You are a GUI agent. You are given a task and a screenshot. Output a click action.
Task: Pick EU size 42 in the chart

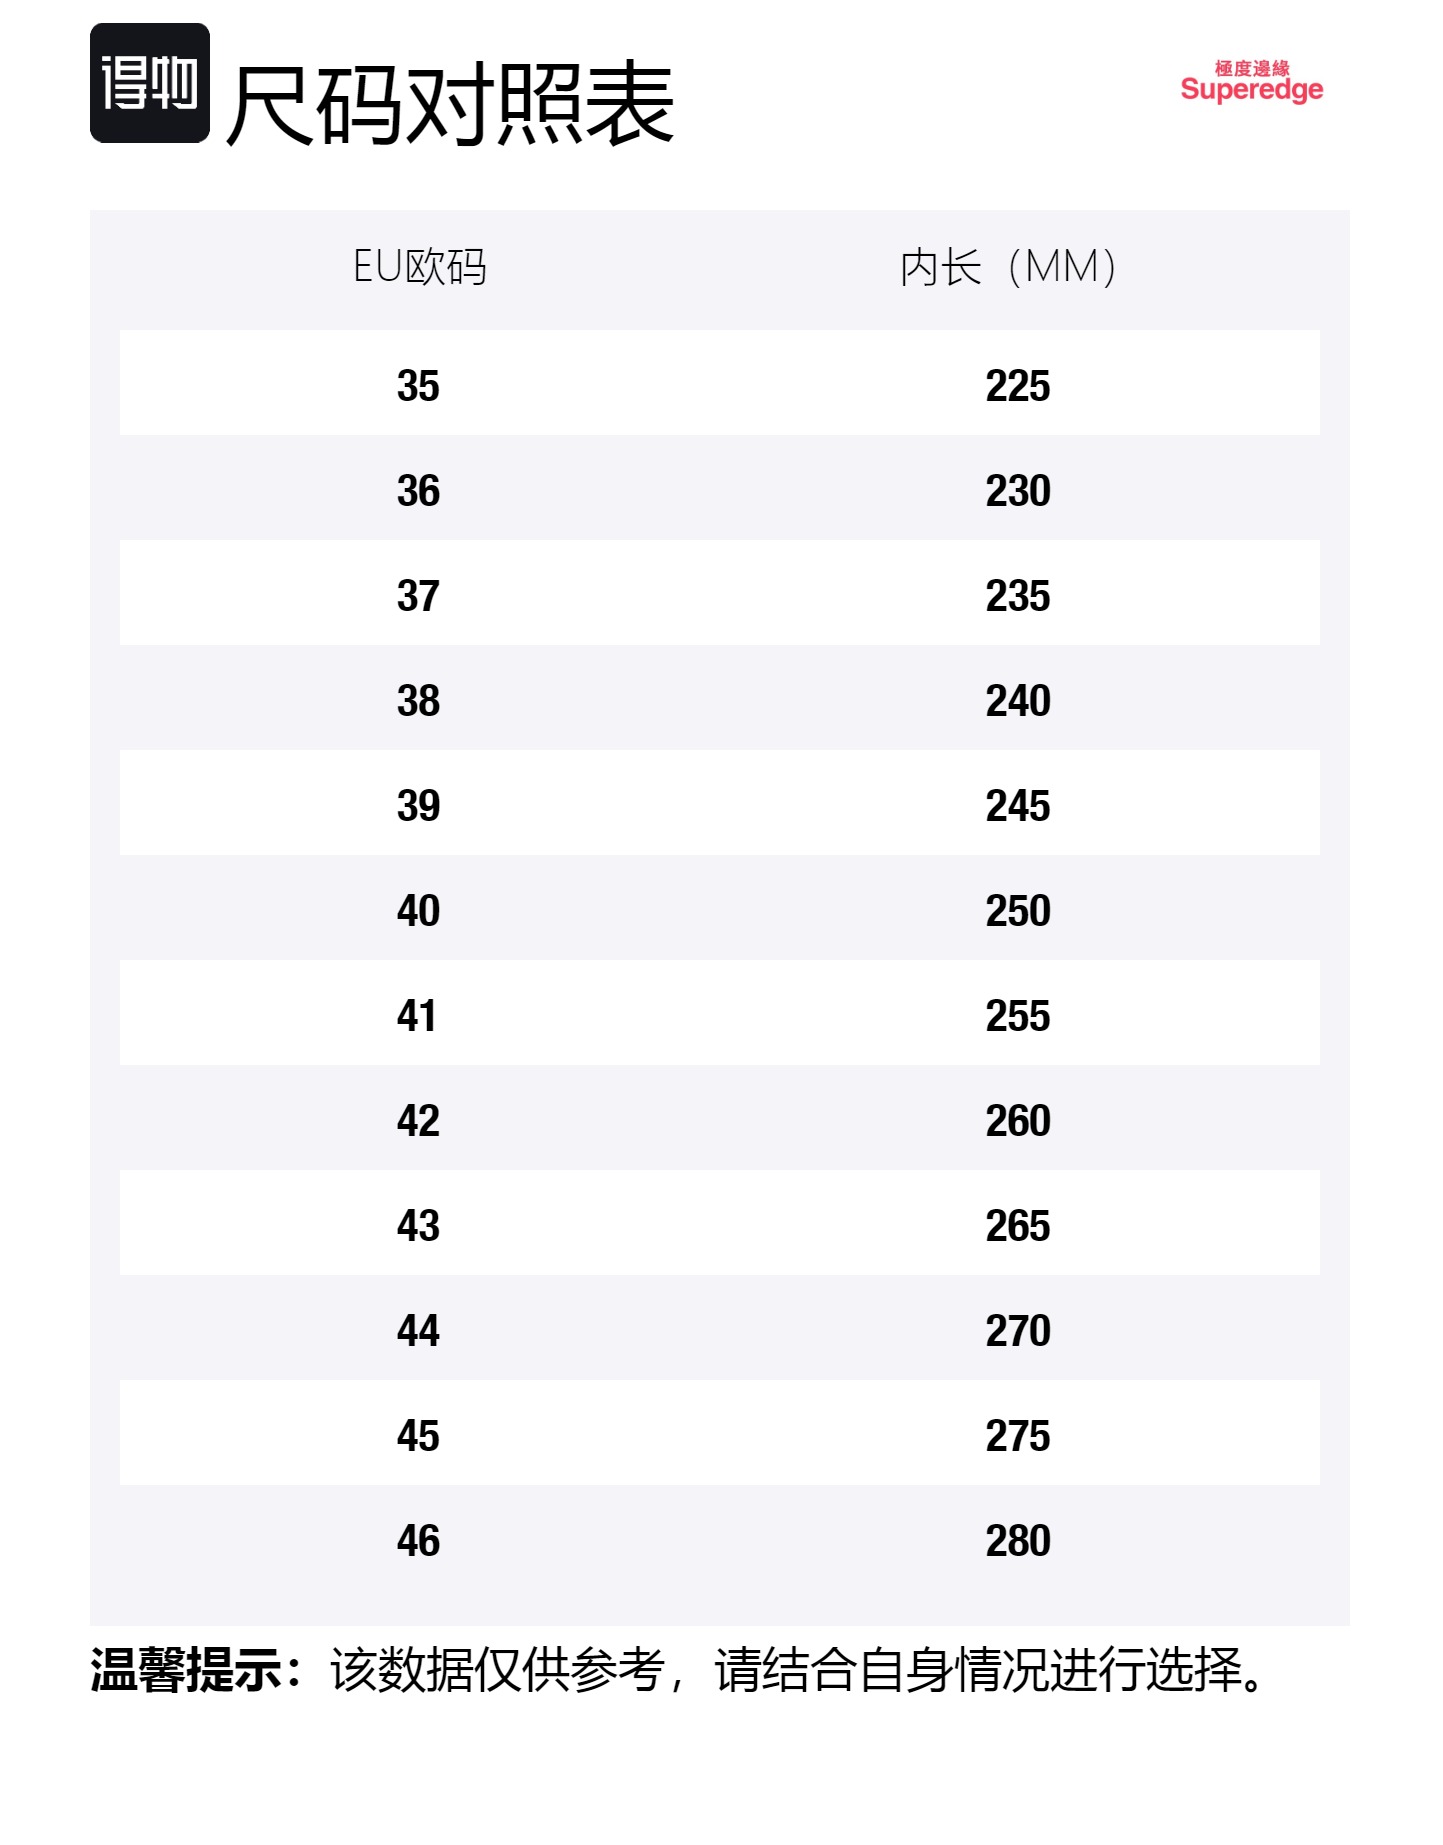(x=418, y=1121)
